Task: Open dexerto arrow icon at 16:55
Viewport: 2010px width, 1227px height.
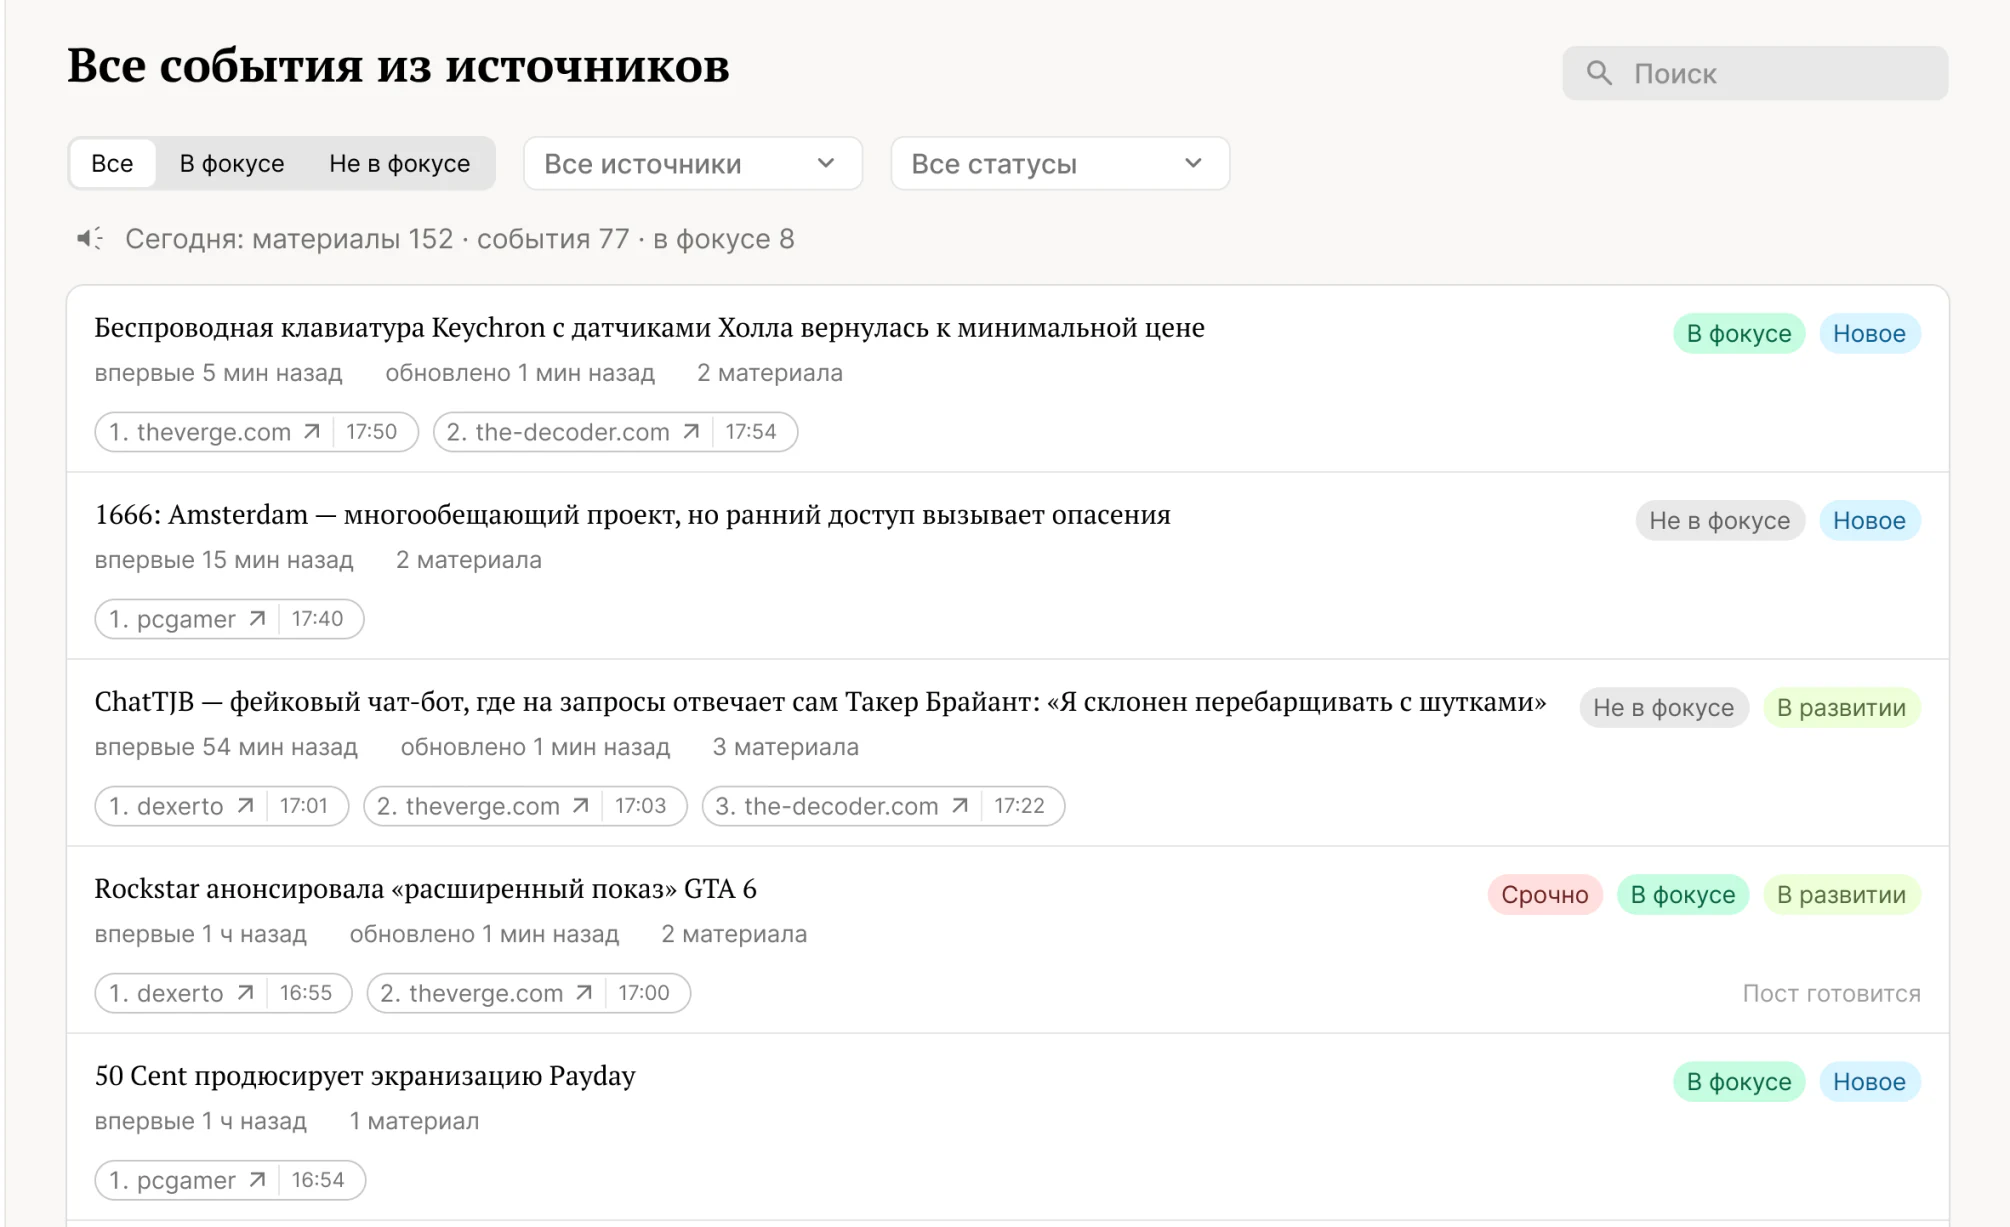Action: point(245,992)
